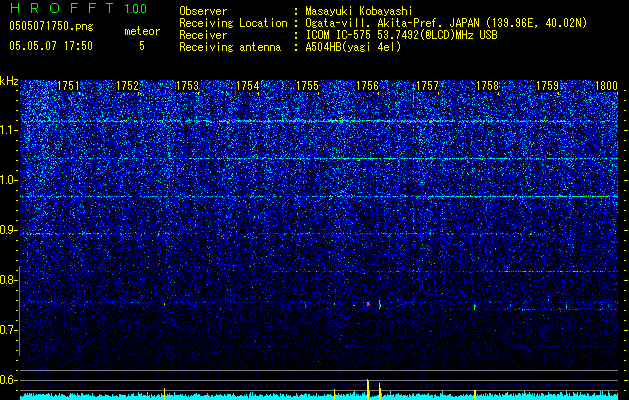629x400 pixels.
Task: Click the 1755 time marker
Action: pos(307,86)
